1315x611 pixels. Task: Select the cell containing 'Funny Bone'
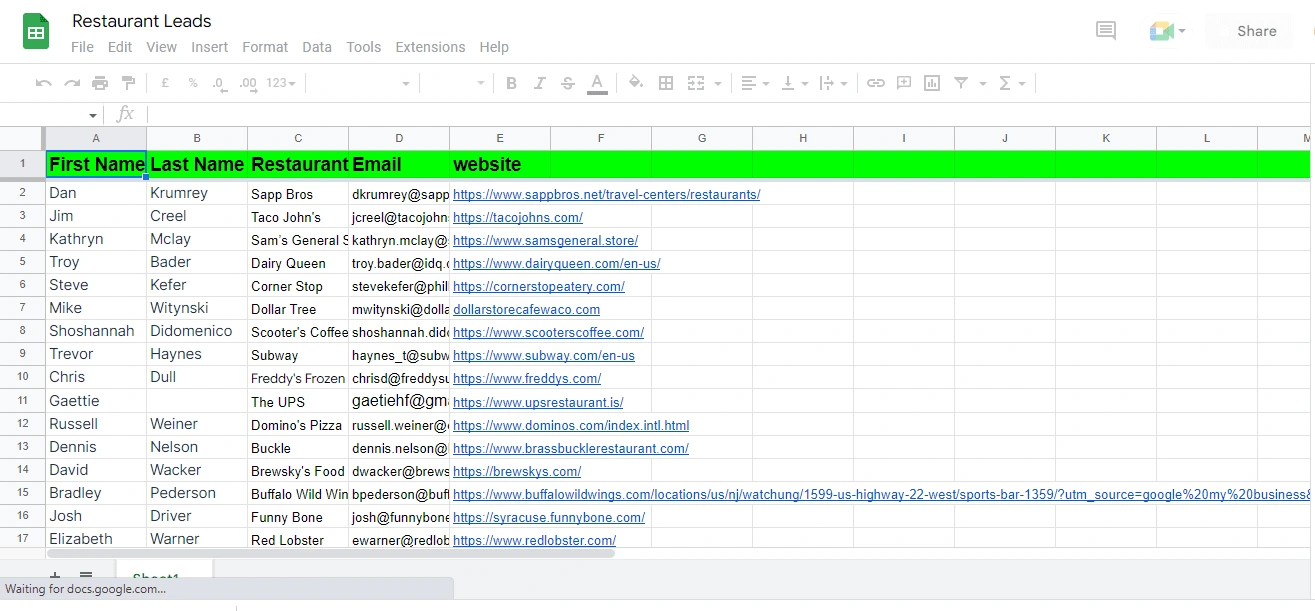298,516
